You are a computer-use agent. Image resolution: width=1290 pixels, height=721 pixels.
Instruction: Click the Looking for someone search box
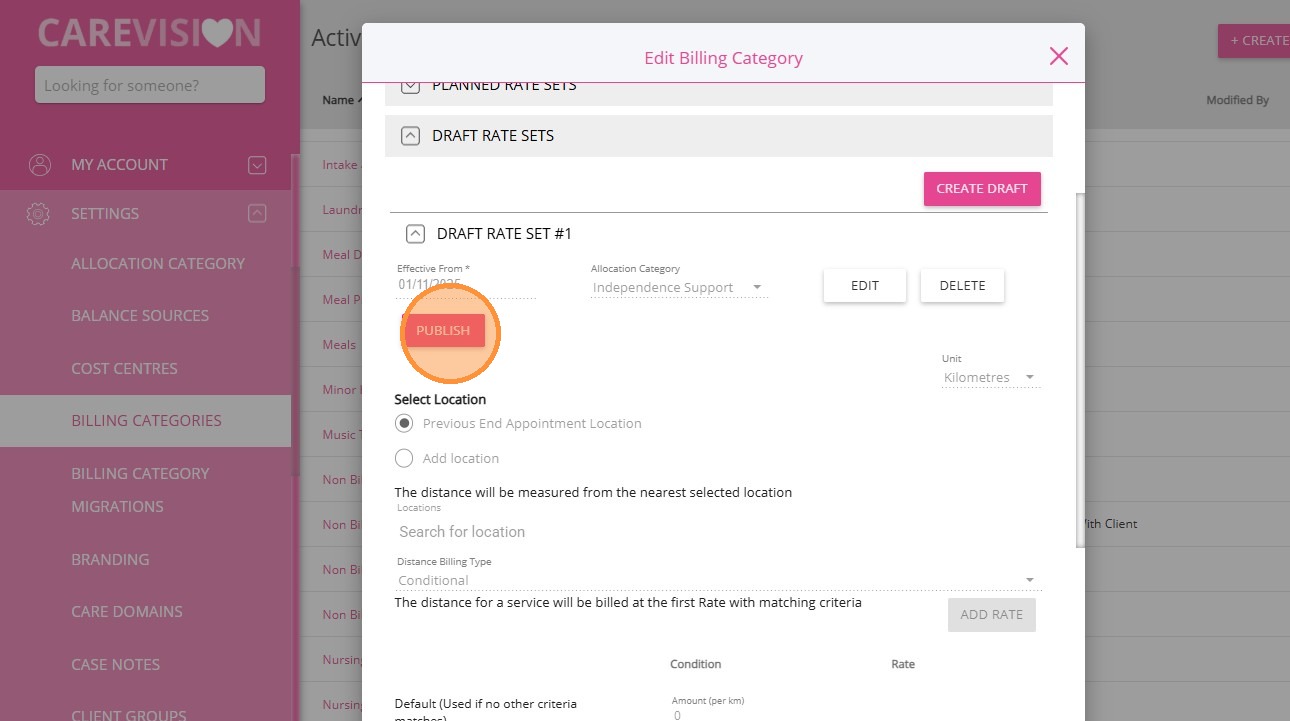150,85
